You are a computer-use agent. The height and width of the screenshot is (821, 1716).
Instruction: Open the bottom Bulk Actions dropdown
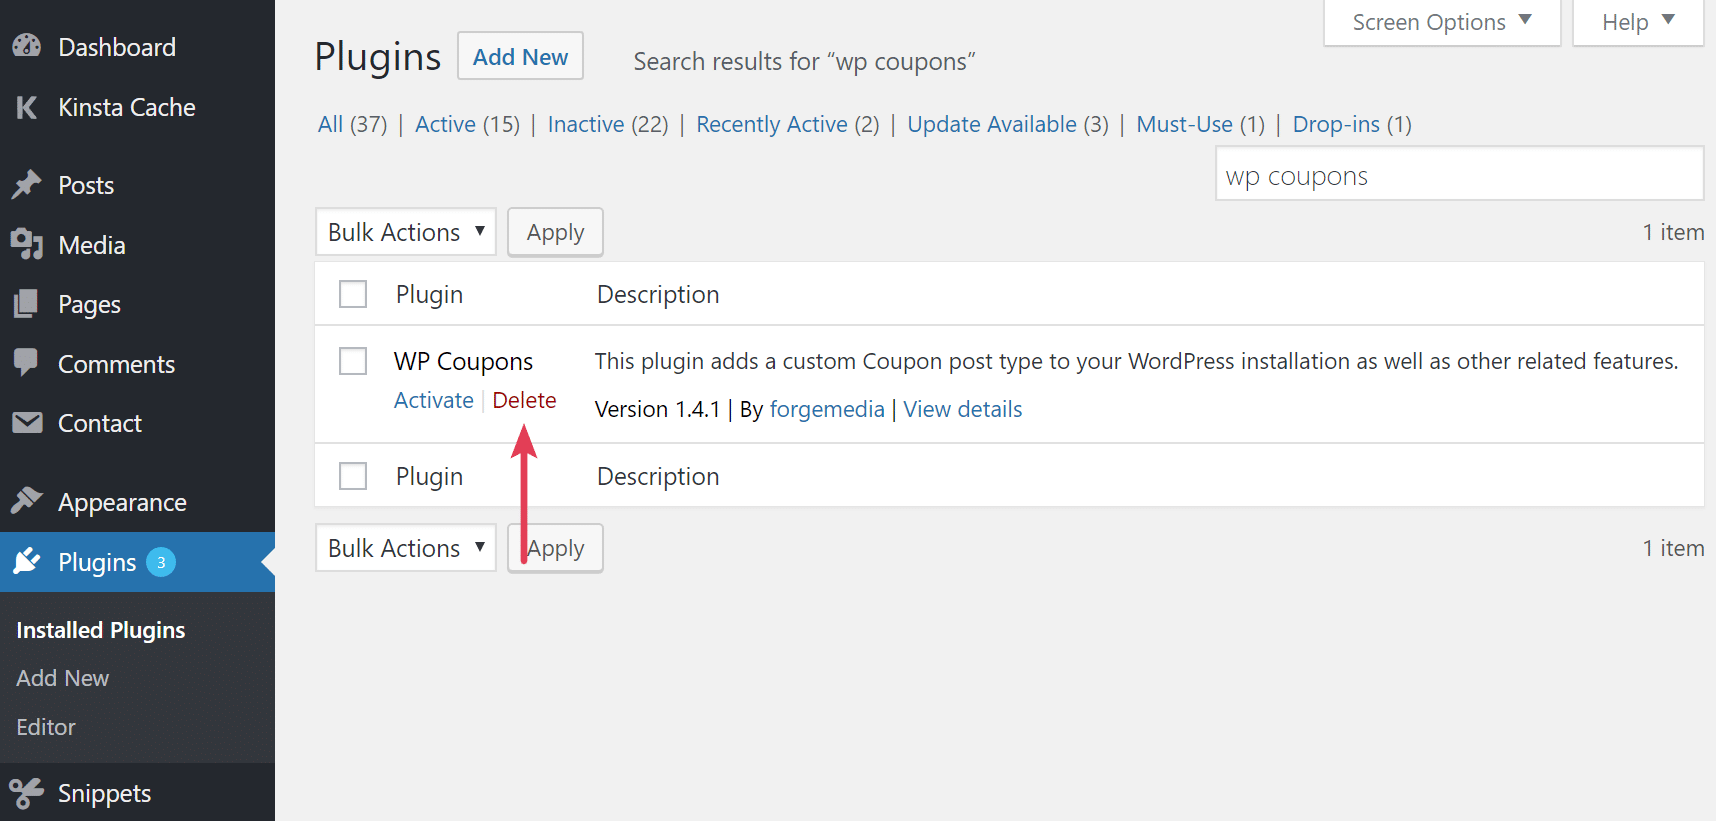pos(406,548)
